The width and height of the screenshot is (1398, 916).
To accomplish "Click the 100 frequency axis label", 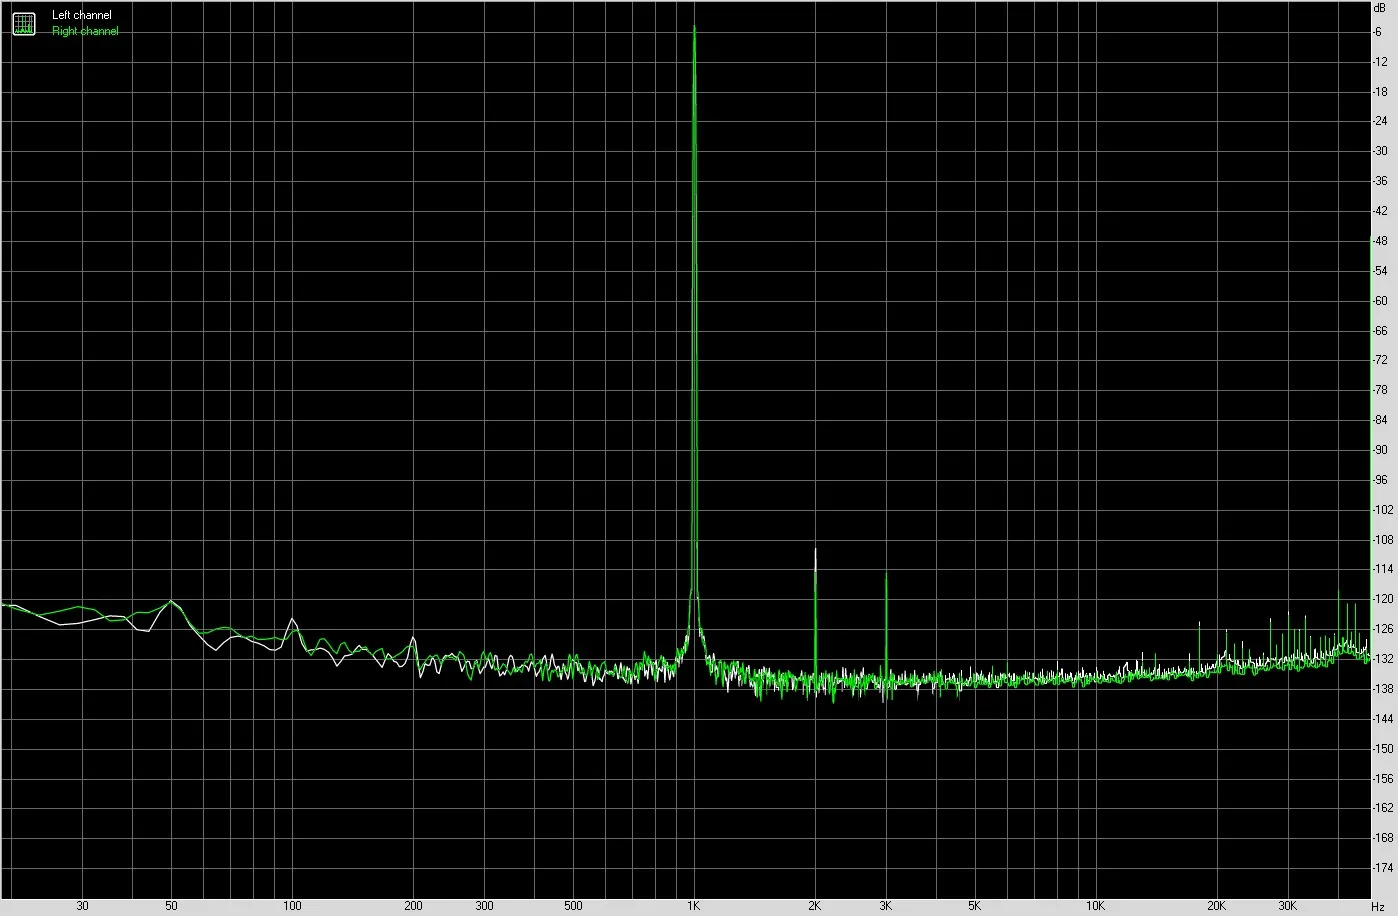I will click(292, 907).
